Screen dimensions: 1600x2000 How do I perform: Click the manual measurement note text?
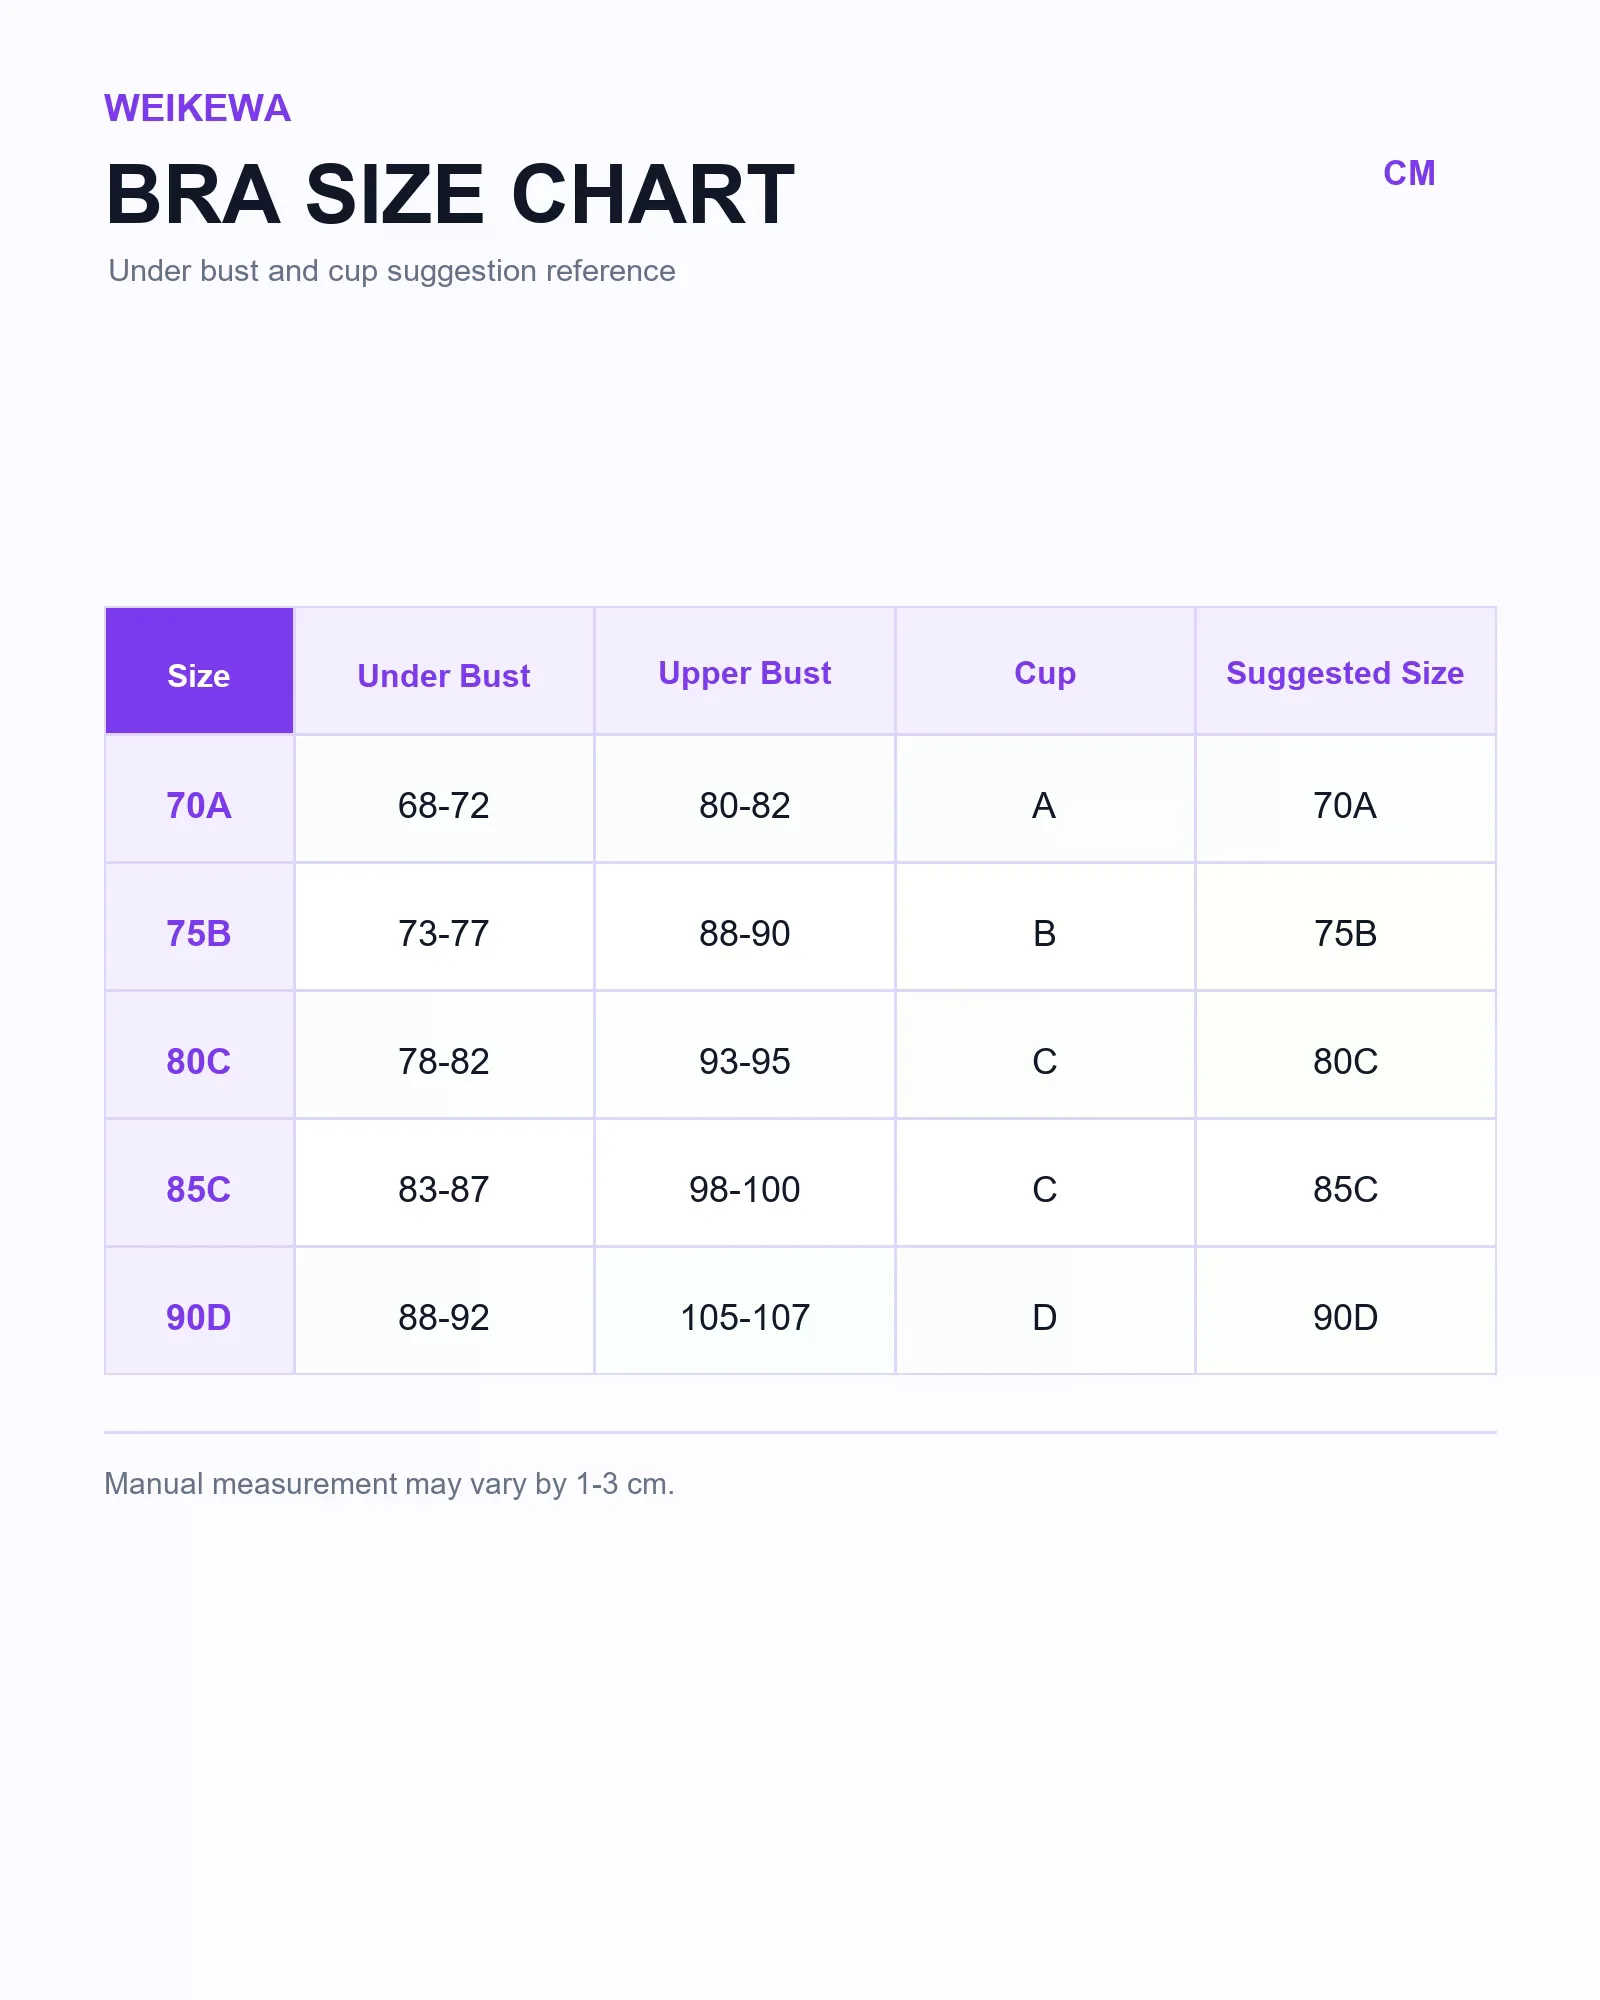point(389,1484)
